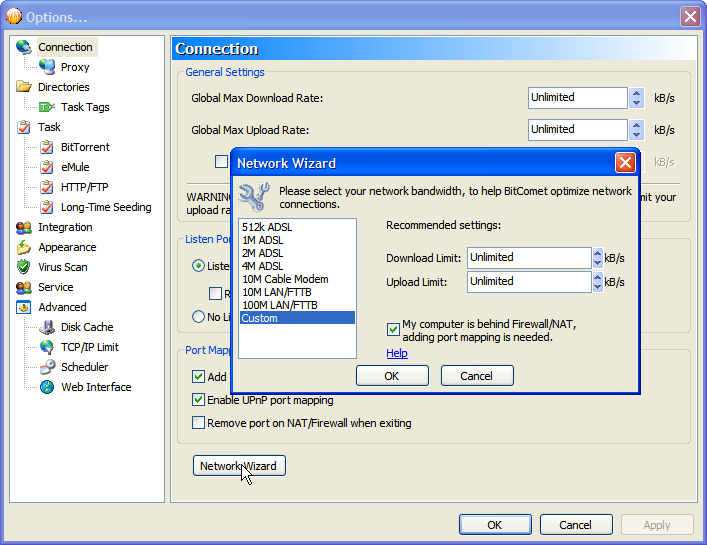The height and width of the screenshot is (545, 707).
Task: Click the Disk Cache icon
Action: [x=47, y=327]
